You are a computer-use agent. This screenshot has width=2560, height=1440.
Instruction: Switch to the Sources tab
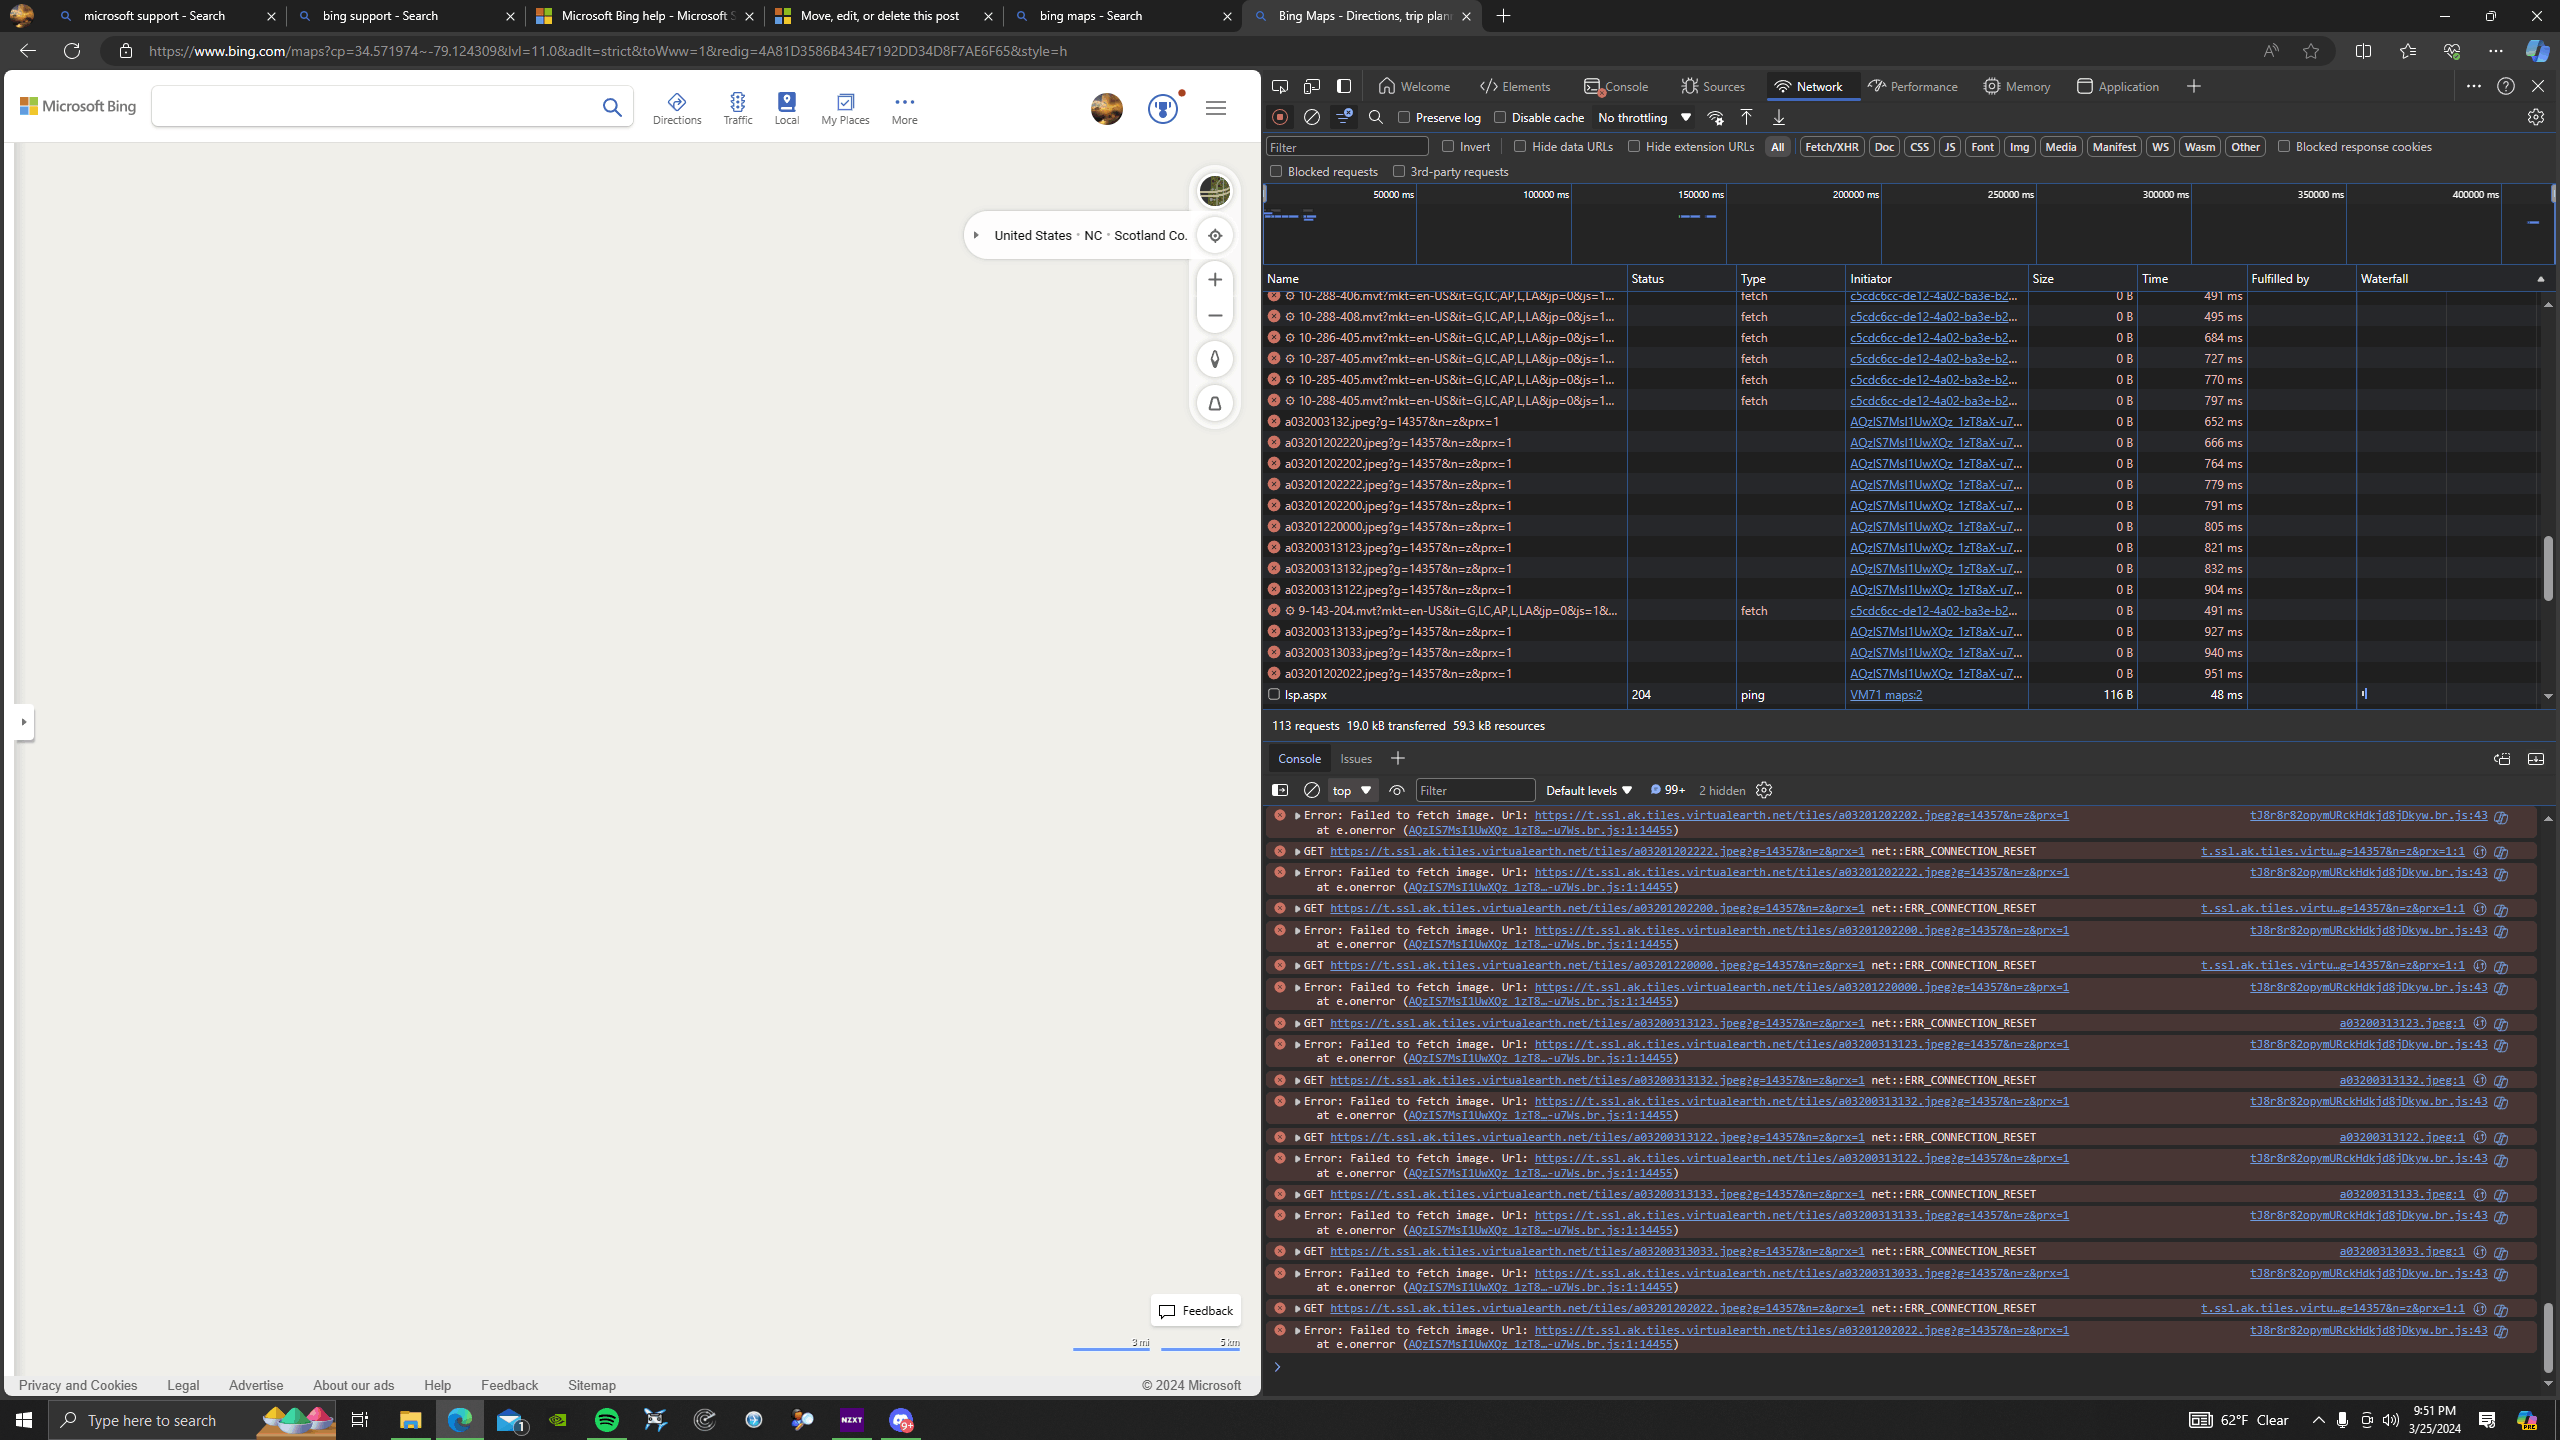tap(1713, 86)
